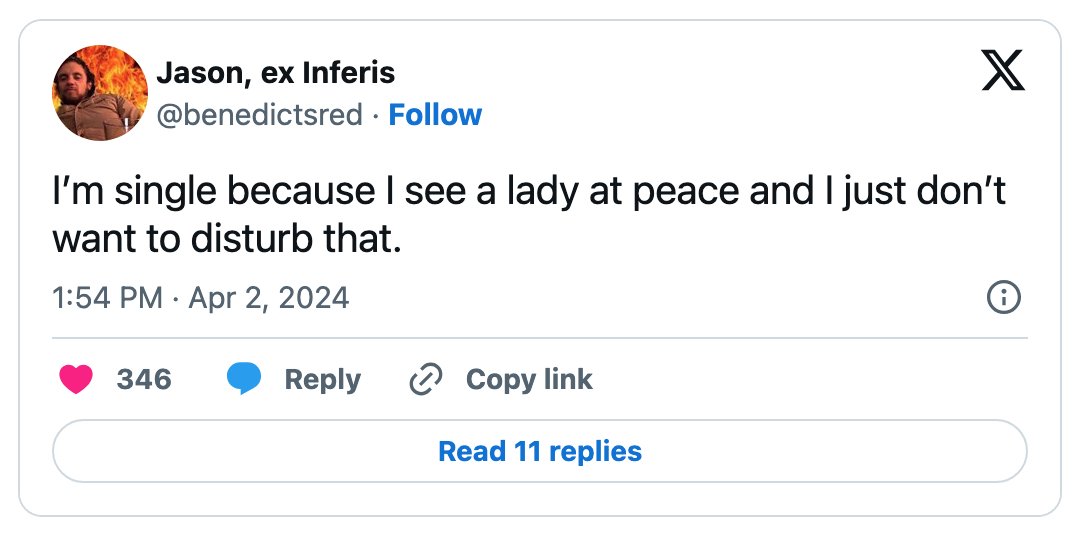The height and width of the screenshot is (539, 1087).
Task: Open the tweet via its 1:54 PM time
Action: pos(107,298)
